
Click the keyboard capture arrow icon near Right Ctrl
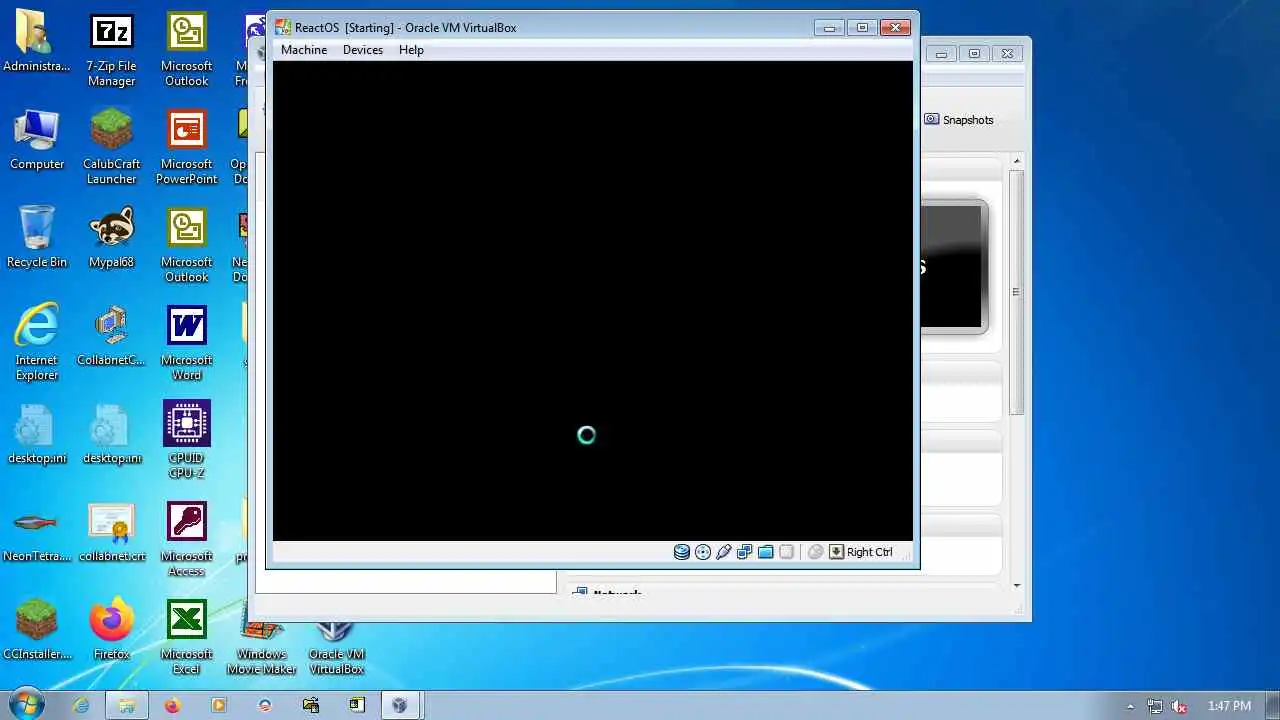pos(836,552)
